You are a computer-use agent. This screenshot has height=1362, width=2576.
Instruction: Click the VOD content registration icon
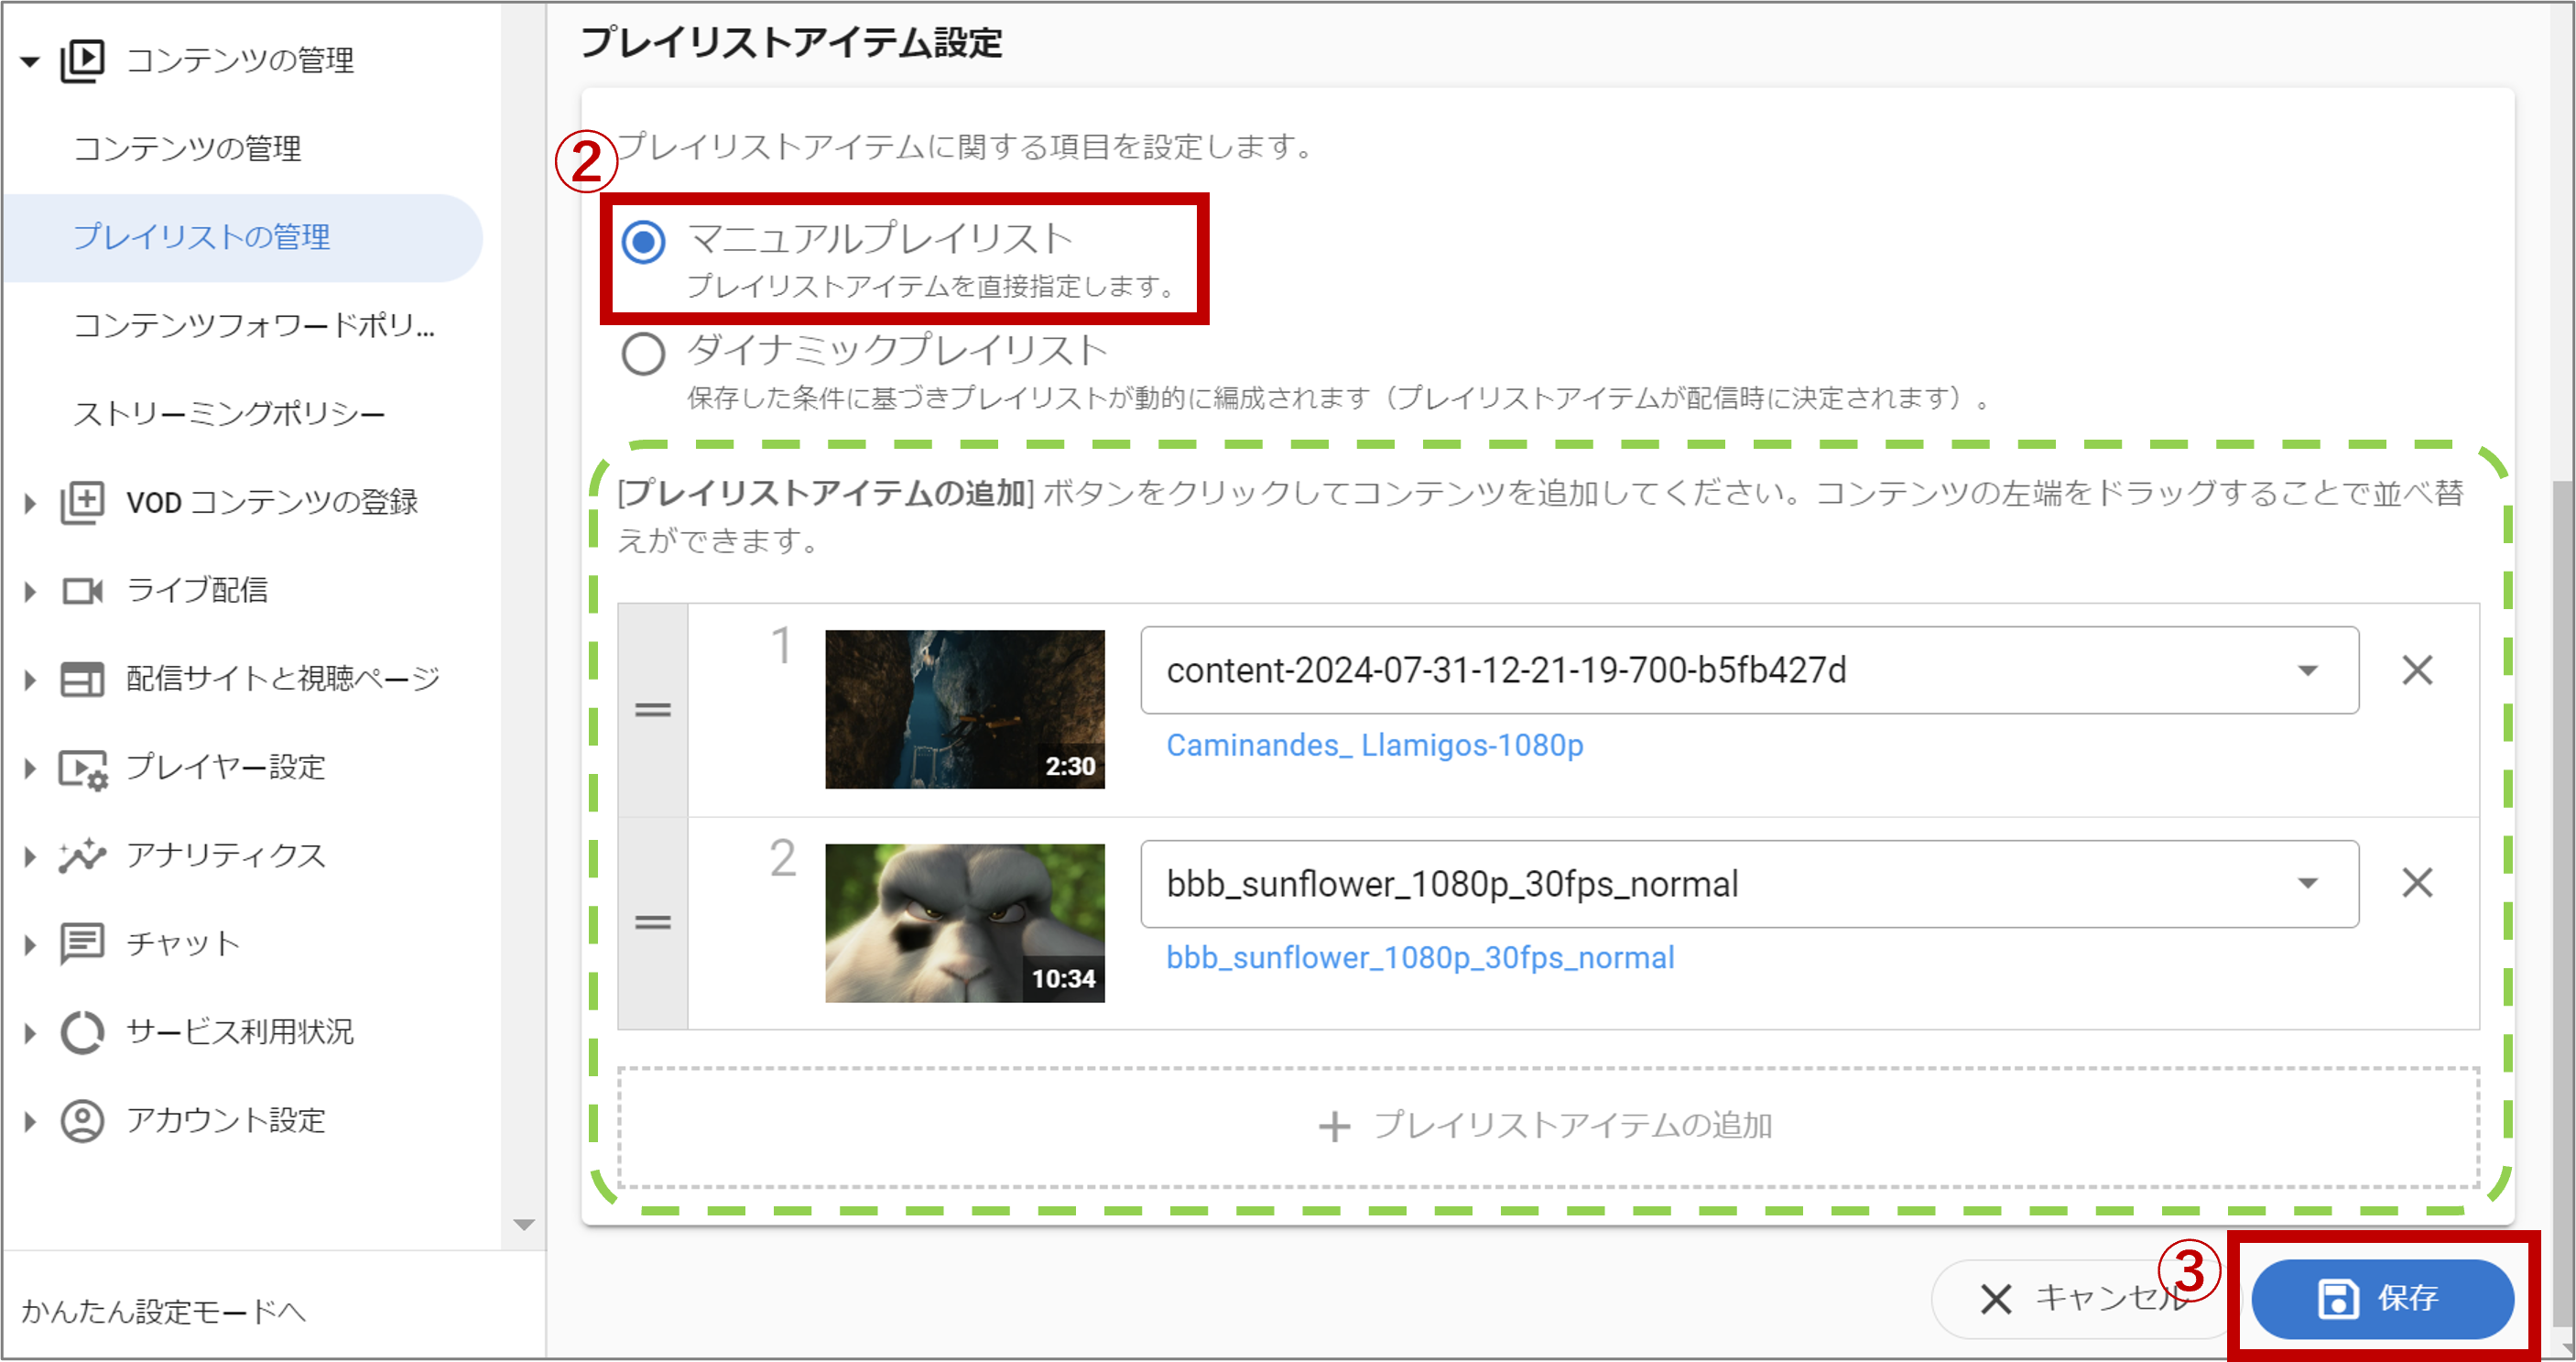pos(82,502)
